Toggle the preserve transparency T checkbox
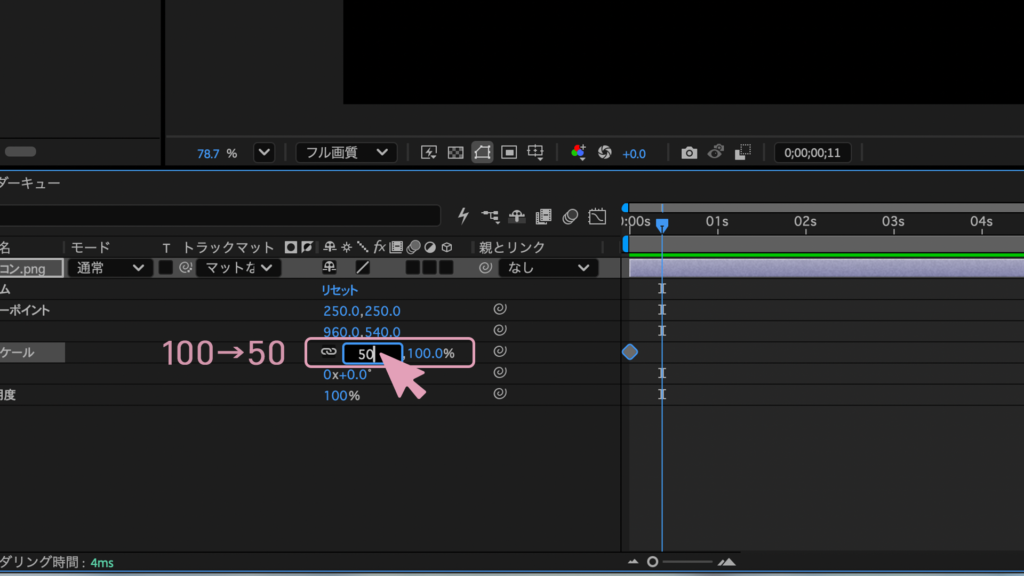The height and width of the screenshot is (576, 1024). click(166, 268)
